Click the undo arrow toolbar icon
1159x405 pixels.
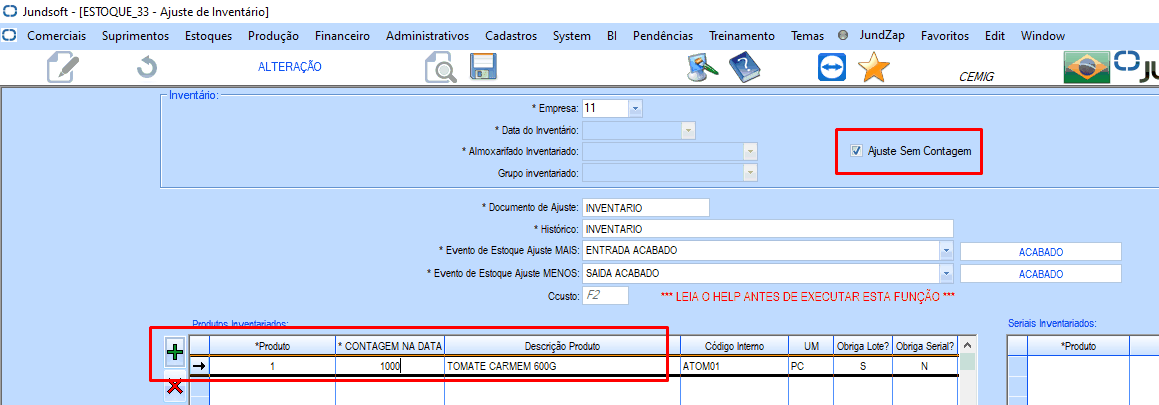pyautogui.click(x=147, y=68)
